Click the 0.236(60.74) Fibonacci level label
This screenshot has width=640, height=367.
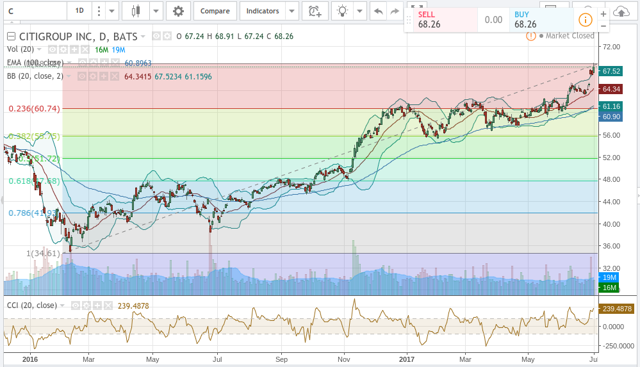point(34,109)
